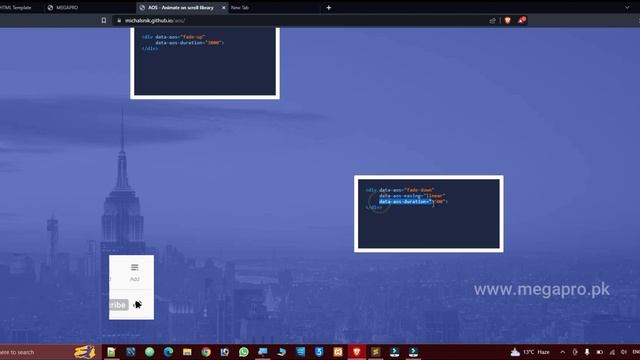Switch to the HTML Template tab

point(18,7)
